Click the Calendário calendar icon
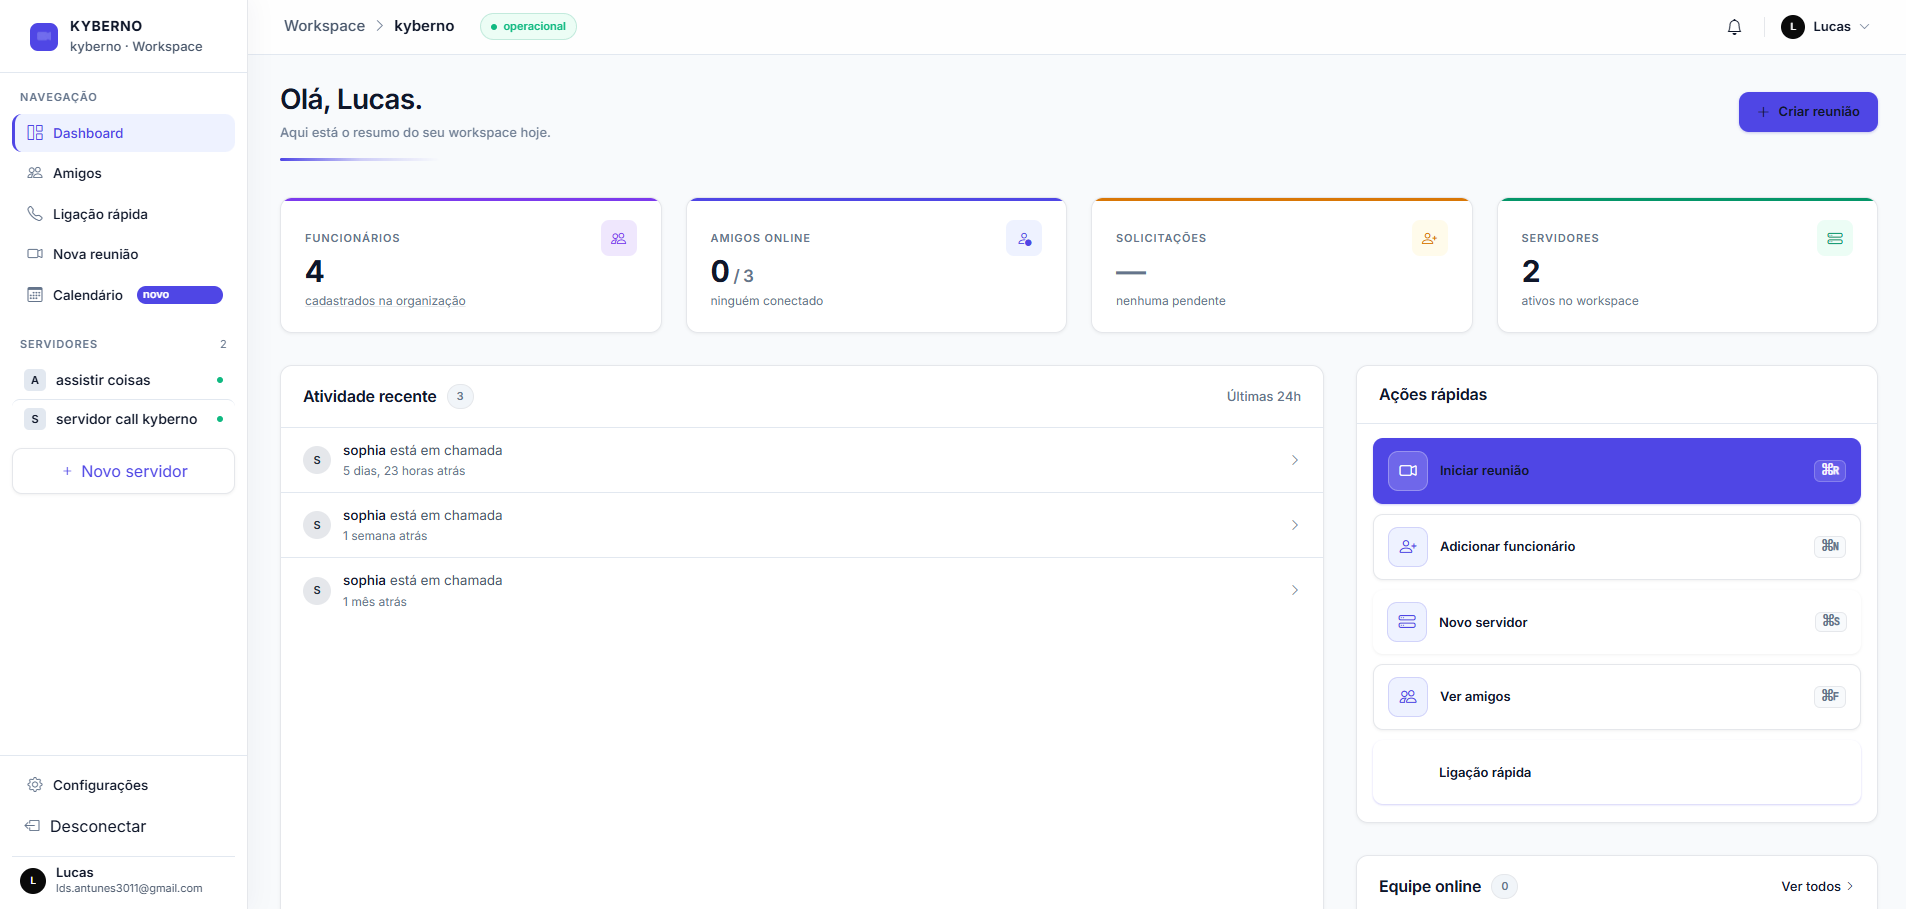1906x909 pixels. 35,295
